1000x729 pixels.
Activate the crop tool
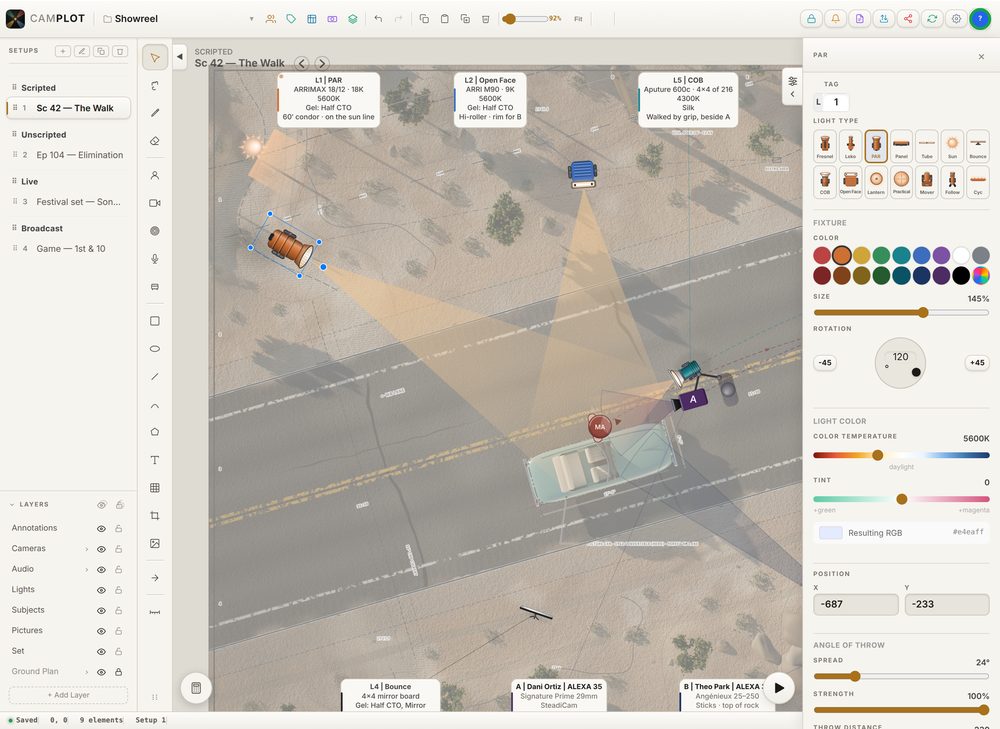(x=155, y=515)
